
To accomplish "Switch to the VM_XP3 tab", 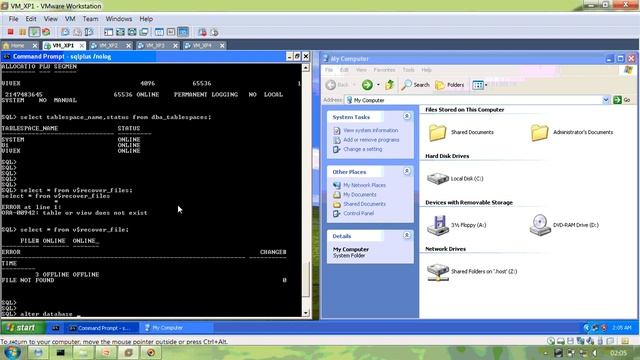I will coord(155,45).
